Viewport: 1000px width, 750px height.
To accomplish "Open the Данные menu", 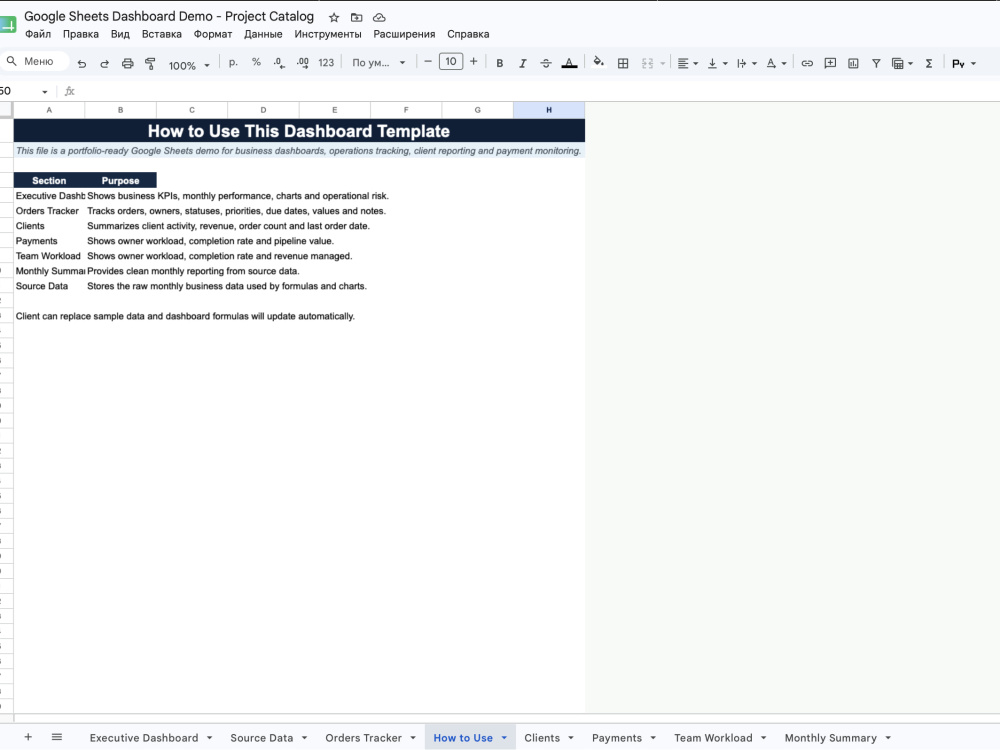I will [x=263, y=34].
